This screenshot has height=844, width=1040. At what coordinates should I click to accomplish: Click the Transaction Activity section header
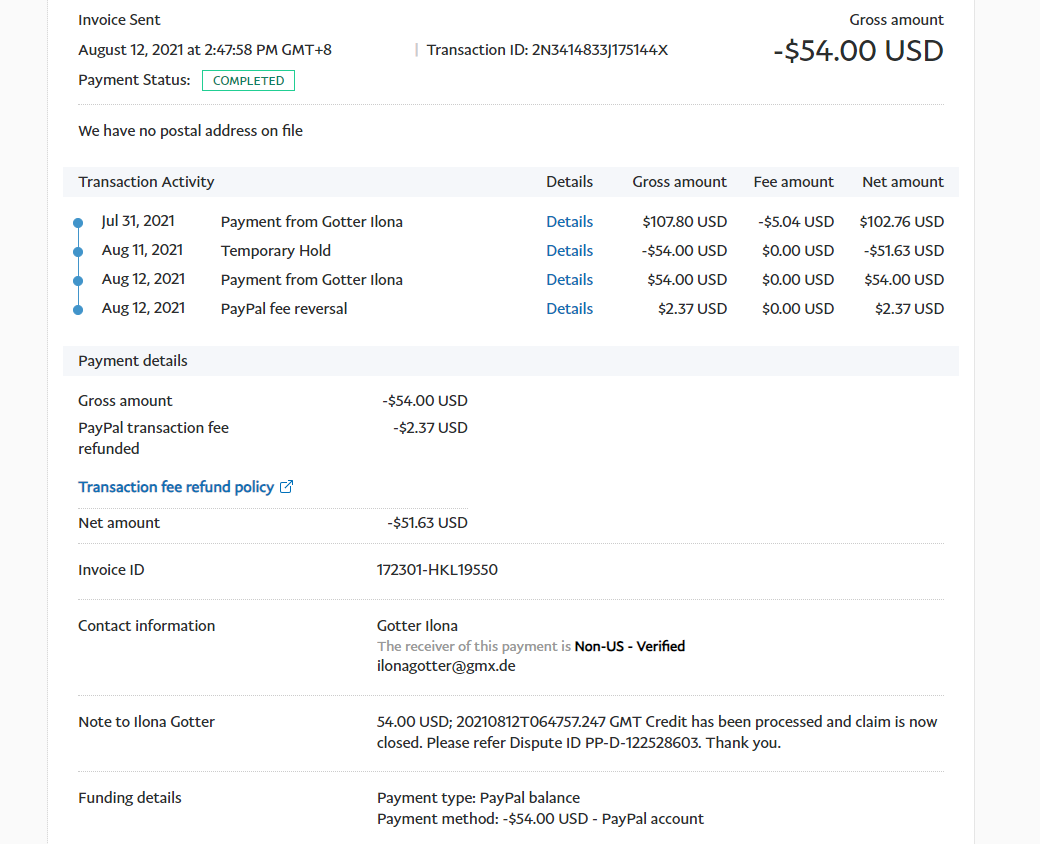[x=147, y=182]
